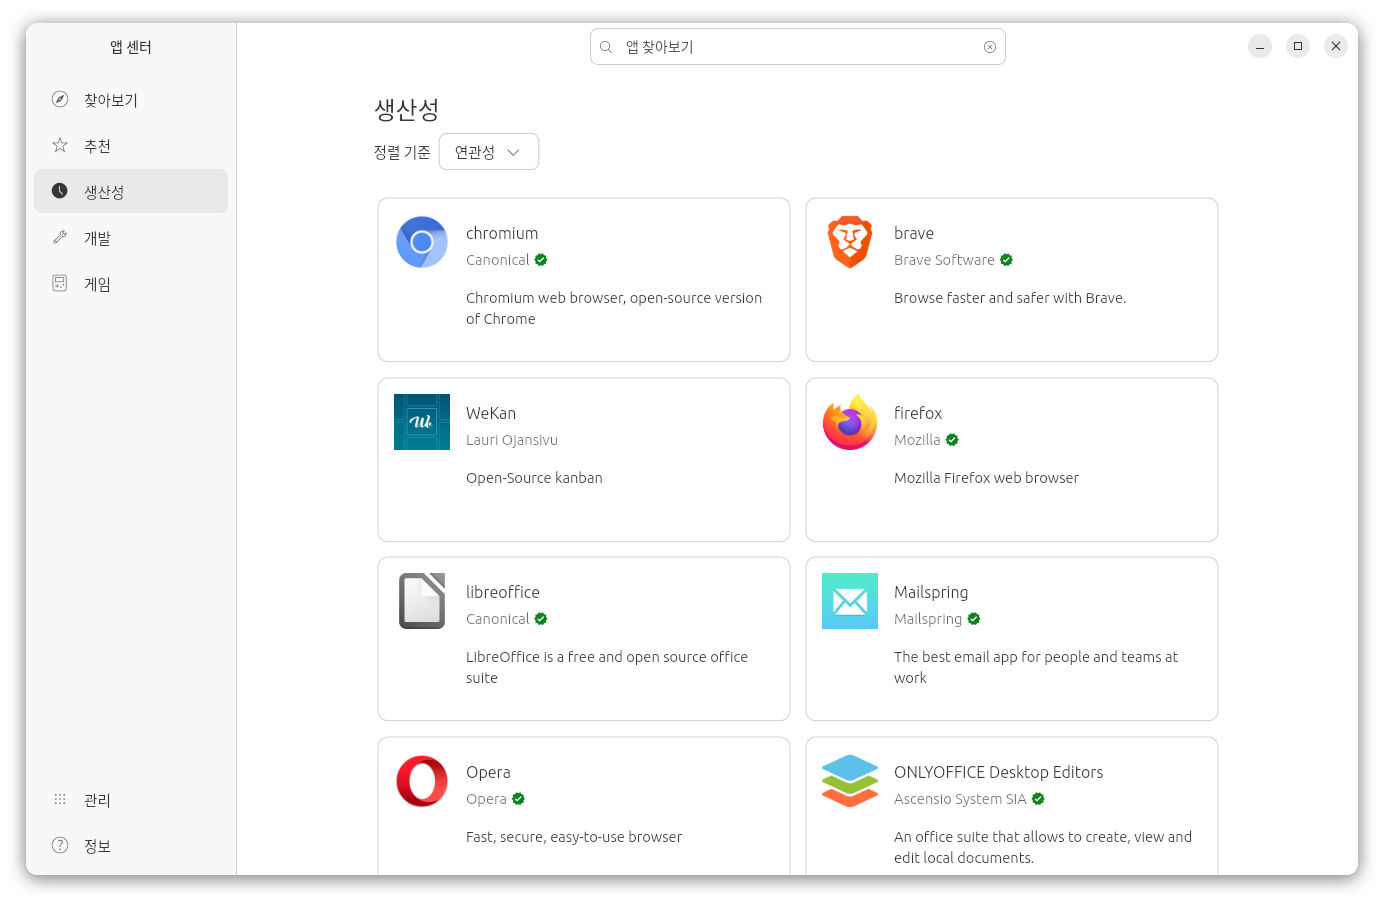
Task: Click the magnifier icon in search bar
Action: click(606, 47)
